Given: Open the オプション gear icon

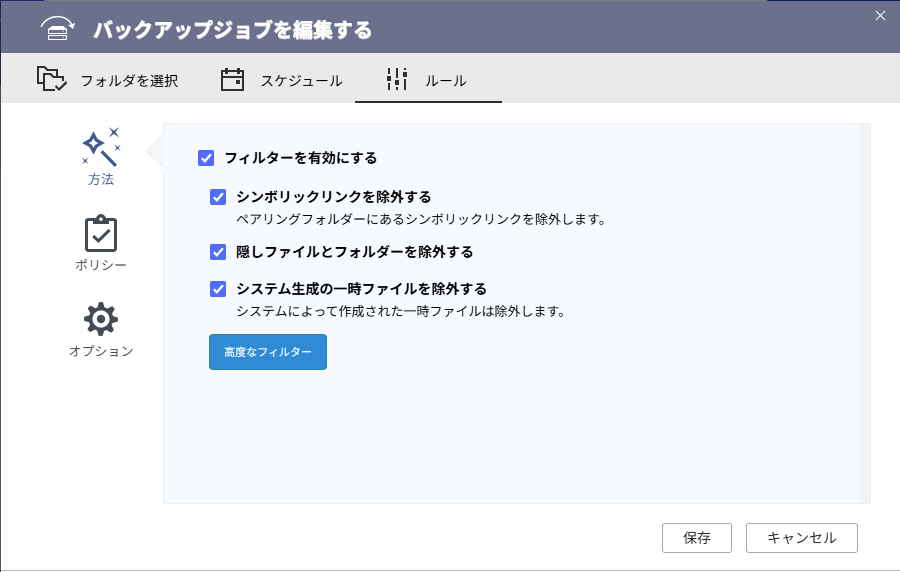Looking at the screenshot, I should click(x=100, y=320).
